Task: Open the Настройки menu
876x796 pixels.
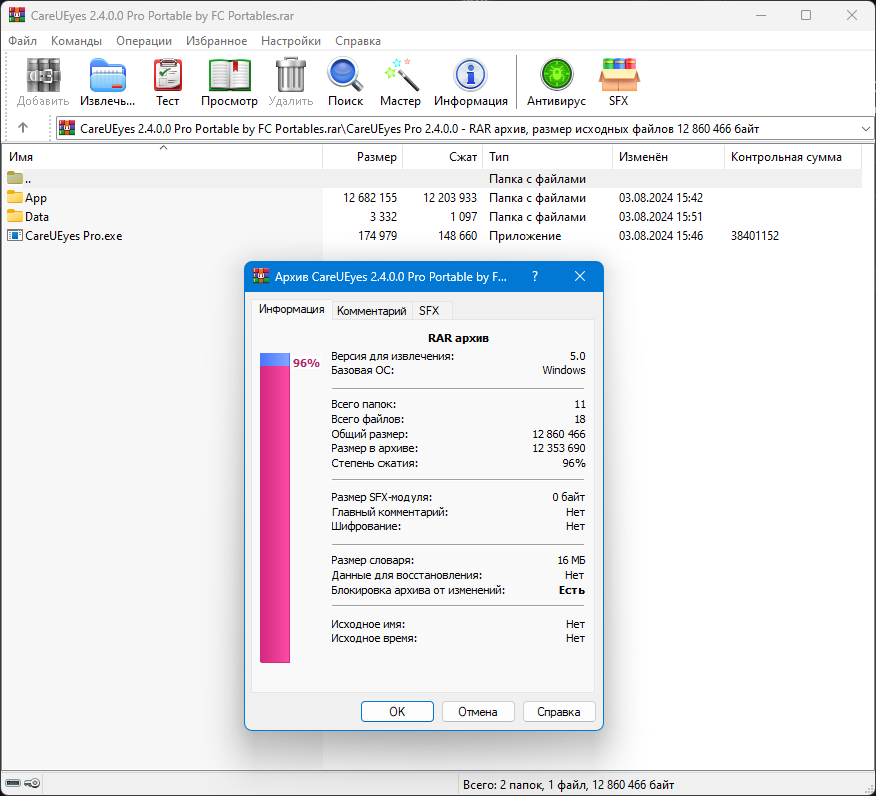Action: coord(291,41)
